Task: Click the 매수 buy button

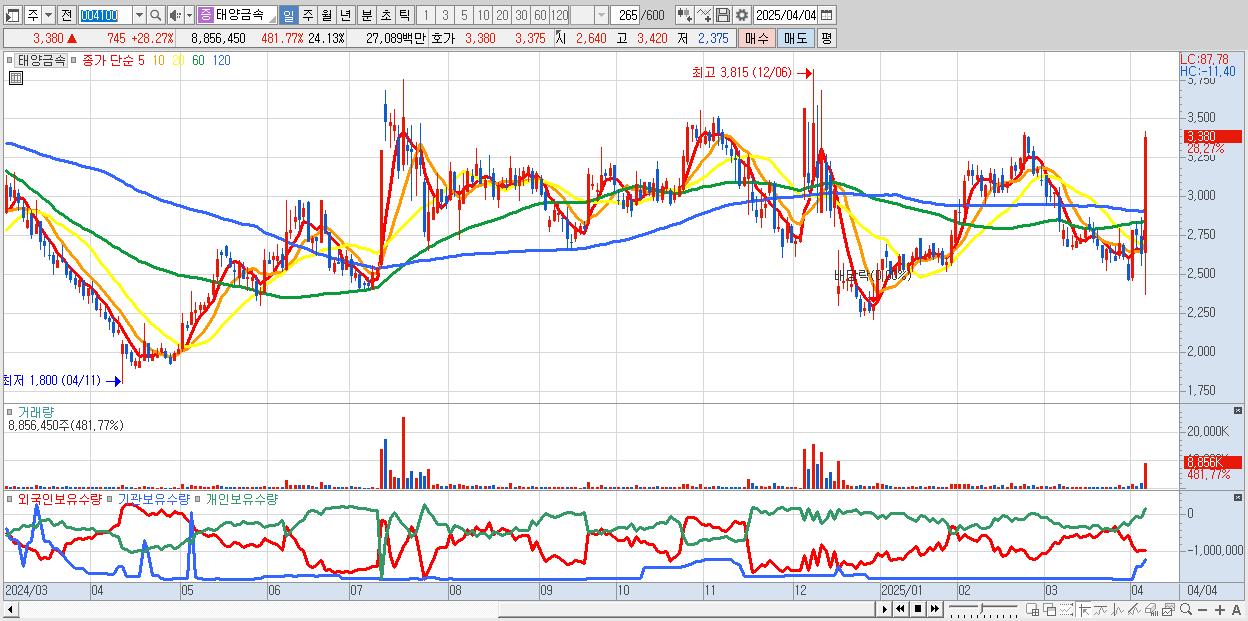Action: pos(757,38)
